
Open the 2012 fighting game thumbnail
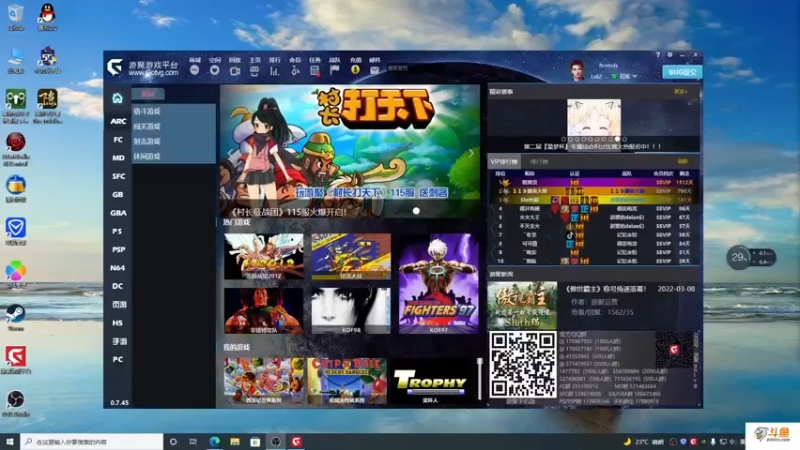tap(264, 257)
